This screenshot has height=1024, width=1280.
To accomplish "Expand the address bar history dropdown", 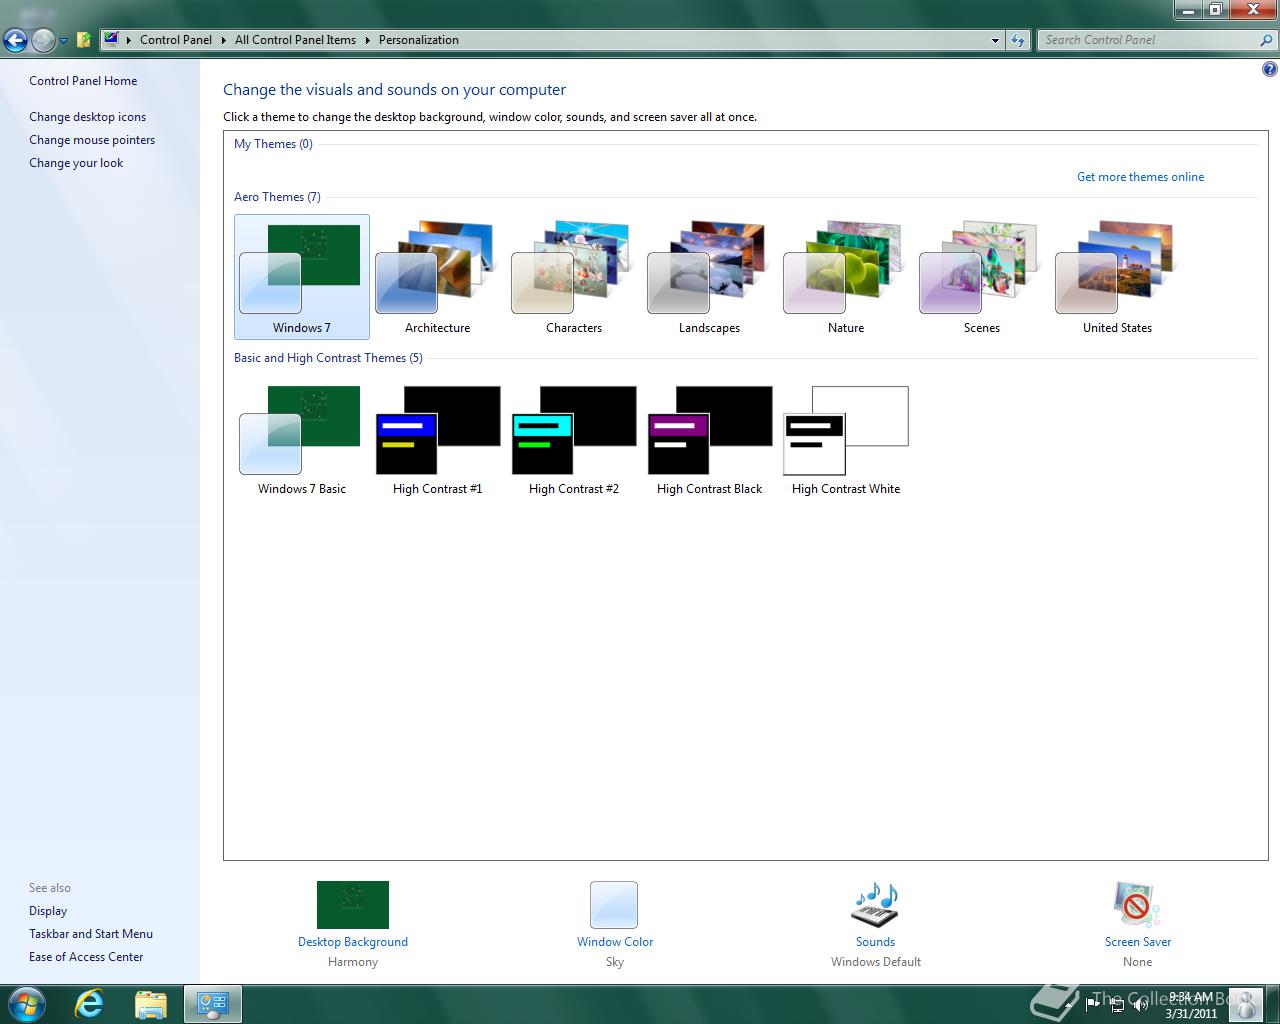I will pos(995,41).
